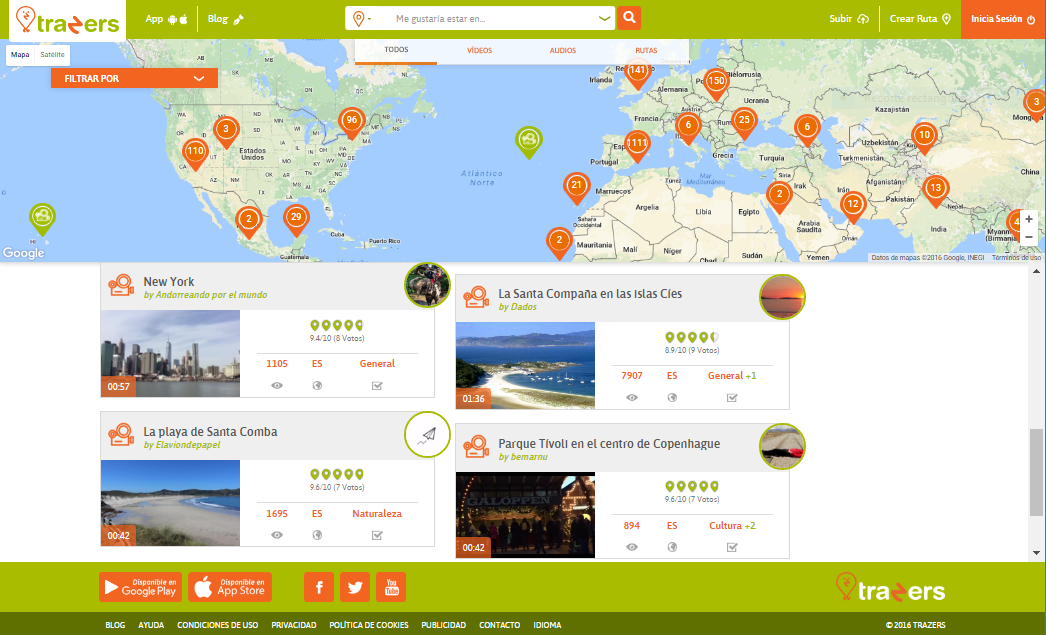Click the category checkbox icon on New York card
Screen dimensions: 1046x635
(x=377, y=386)
